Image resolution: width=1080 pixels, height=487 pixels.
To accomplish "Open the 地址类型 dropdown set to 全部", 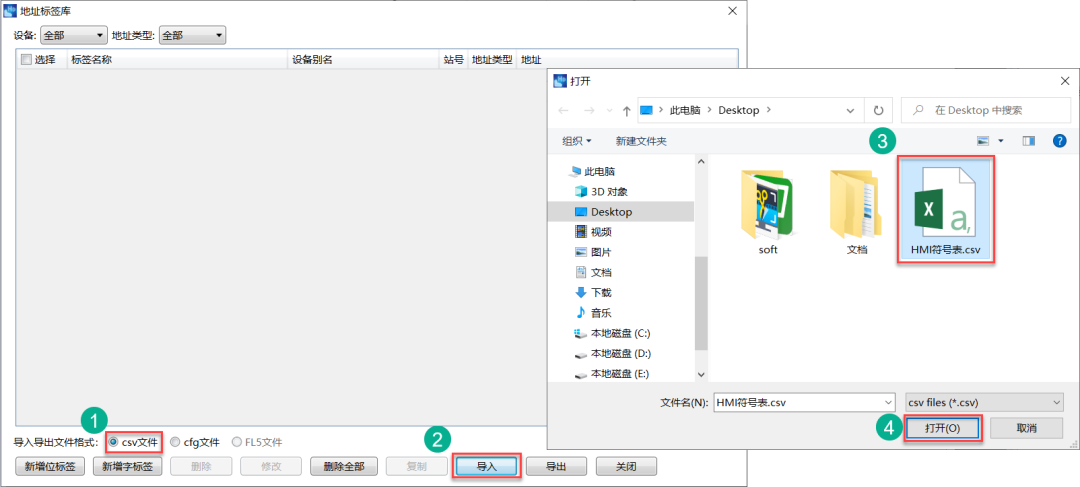I will [x=192, y=35].
